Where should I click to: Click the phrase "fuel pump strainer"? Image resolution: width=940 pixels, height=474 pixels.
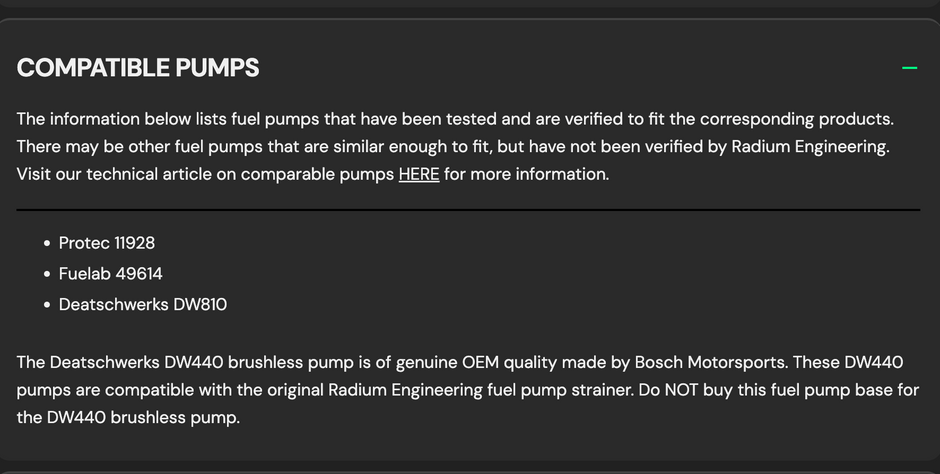click(559, 390)
